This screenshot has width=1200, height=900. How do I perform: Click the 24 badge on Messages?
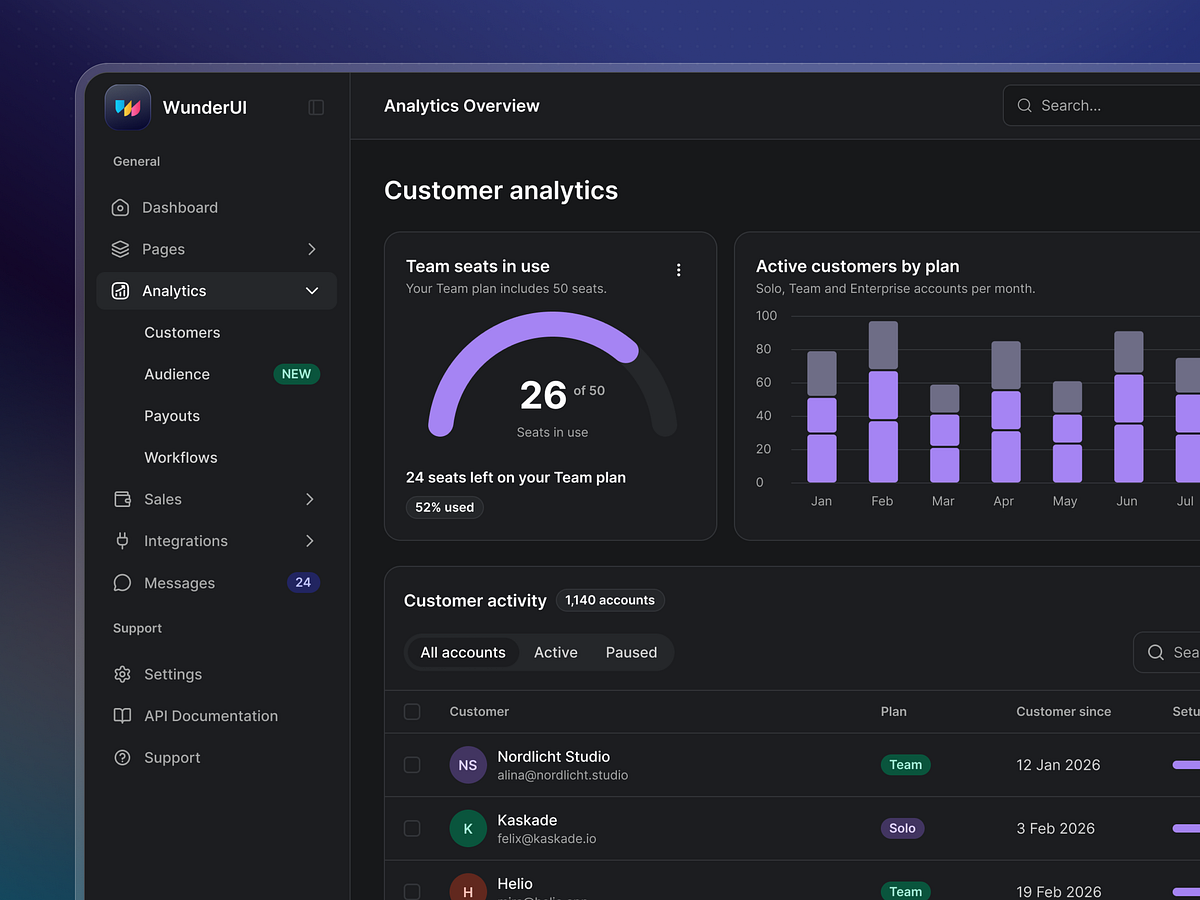pyautogui.click(x=303, y=582)
